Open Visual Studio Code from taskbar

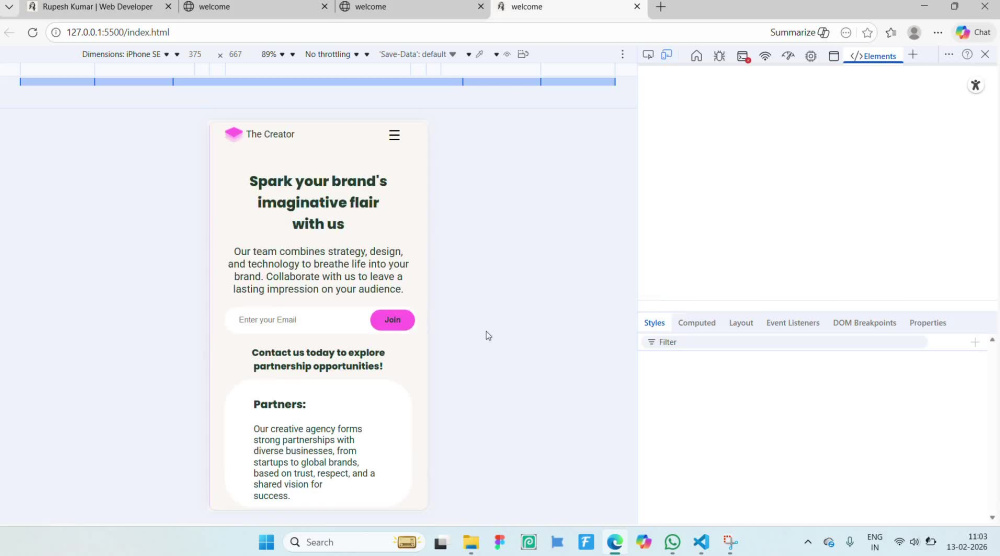tap(701, 542)
